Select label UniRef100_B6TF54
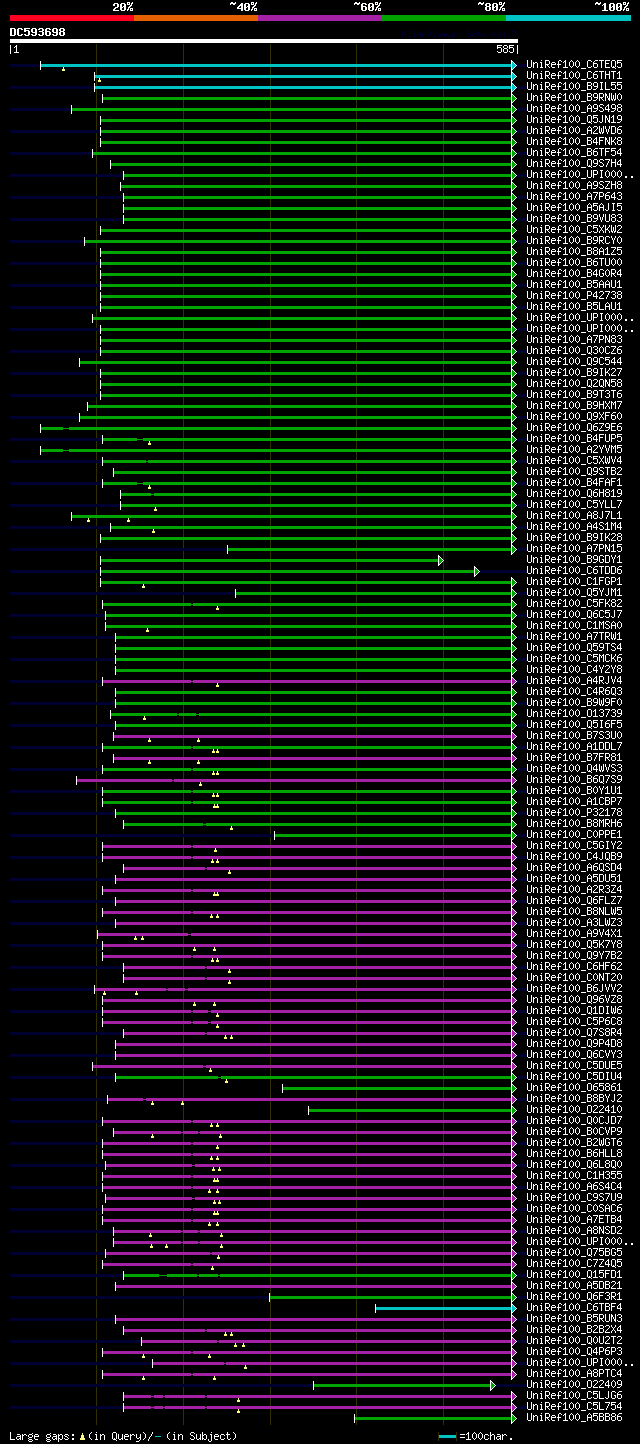The height and width of the screenshot is (1444, 640). pyautogui.click(x=574, y=152)
